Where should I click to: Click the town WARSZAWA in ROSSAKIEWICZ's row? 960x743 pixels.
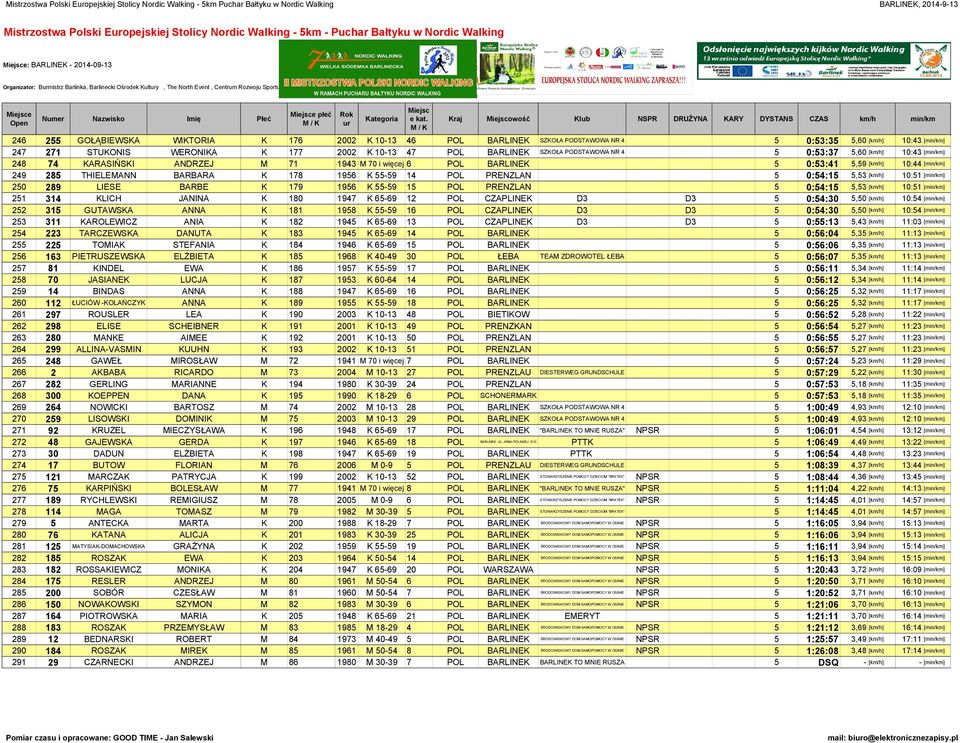508,570
